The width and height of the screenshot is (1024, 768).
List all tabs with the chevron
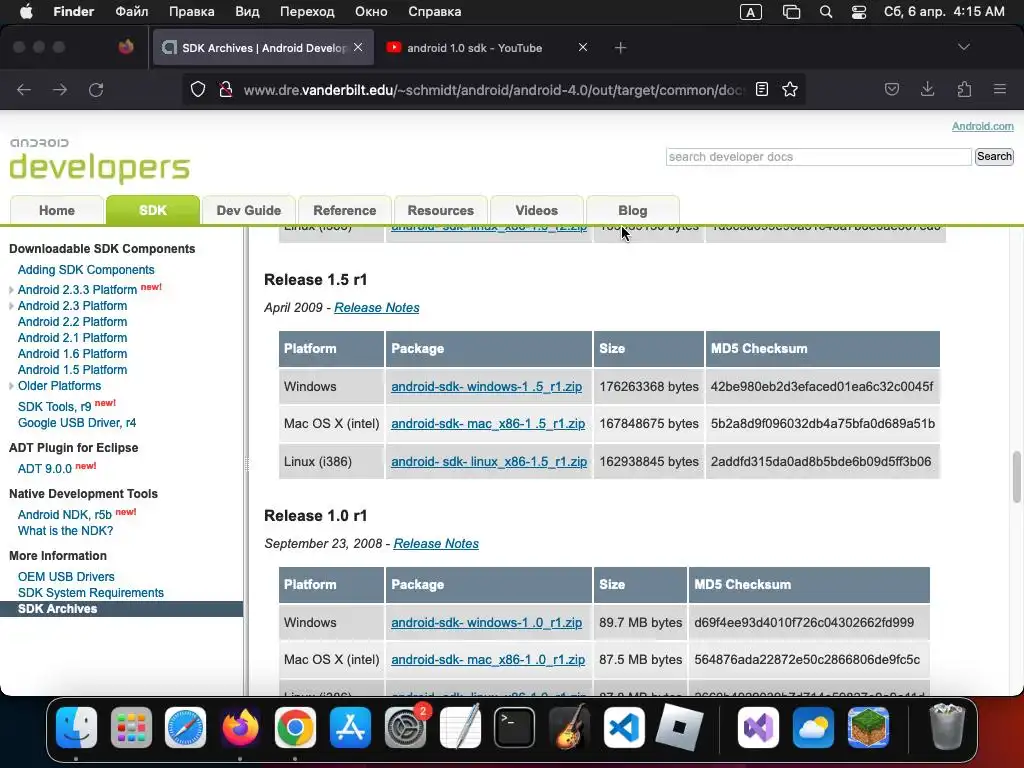coord(964,47)
